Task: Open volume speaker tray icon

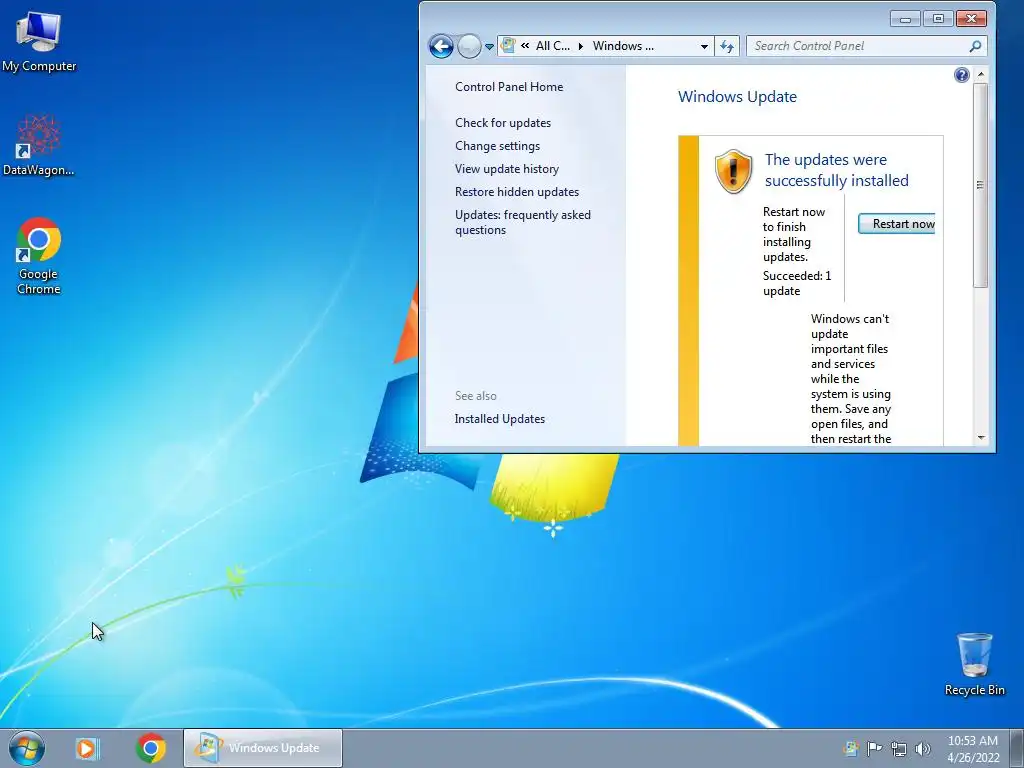Action: coord(923,748)
